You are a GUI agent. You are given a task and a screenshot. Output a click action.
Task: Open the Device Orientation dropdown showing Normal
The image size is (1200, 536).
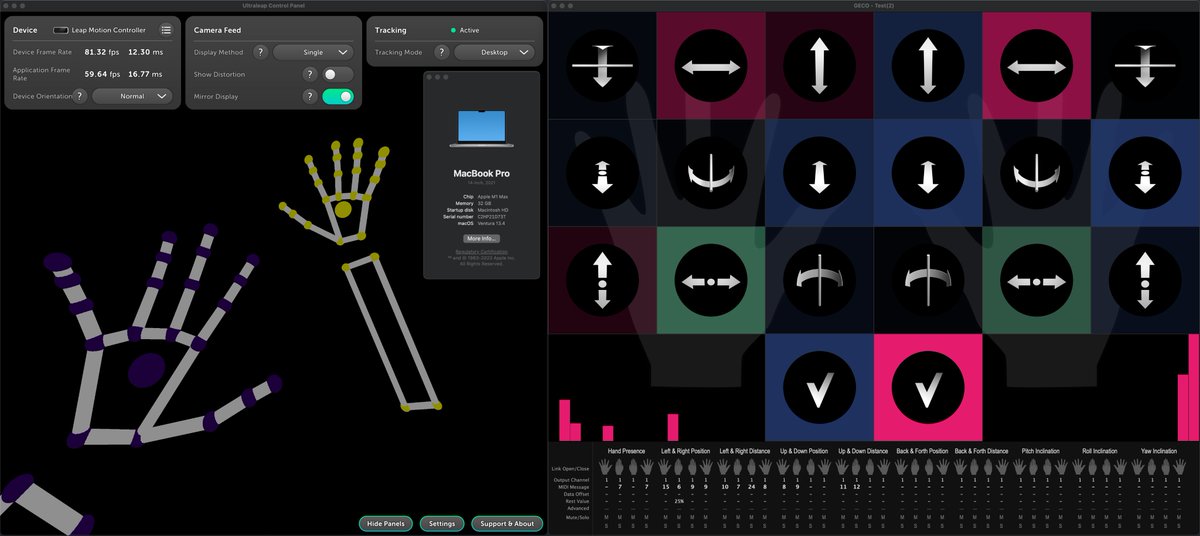click(132, 96)
